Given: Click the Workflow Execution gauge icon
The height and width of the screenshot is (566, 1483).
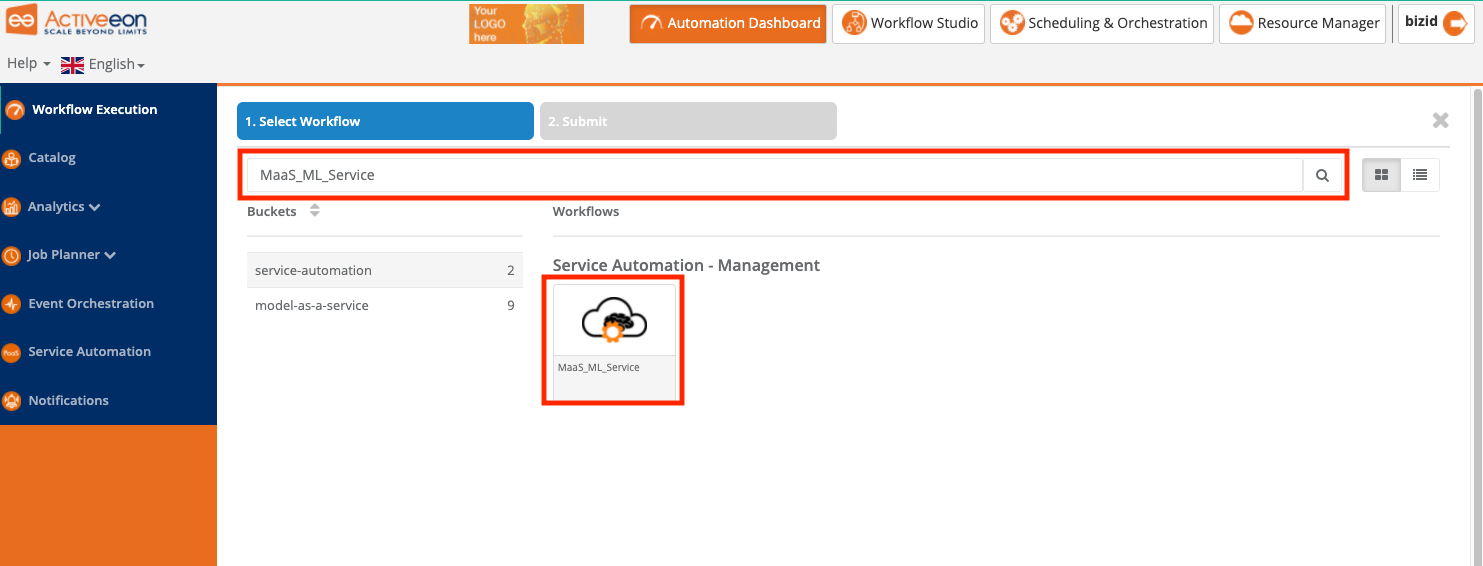Looking at the screenshot, I should 15,110.
